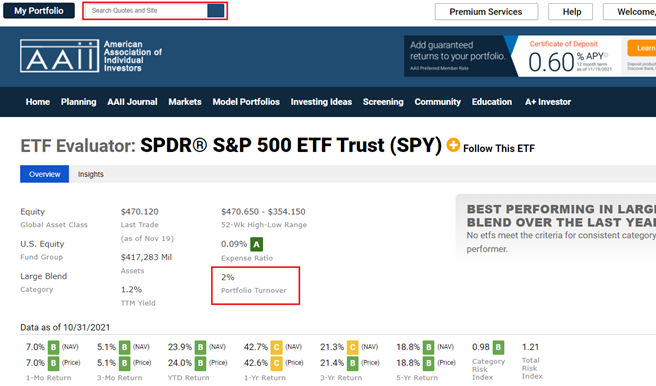Screen dimensions: 656x386
Task: Click the B grade badge for 3-Mo Price return
Action: point(124,363)
